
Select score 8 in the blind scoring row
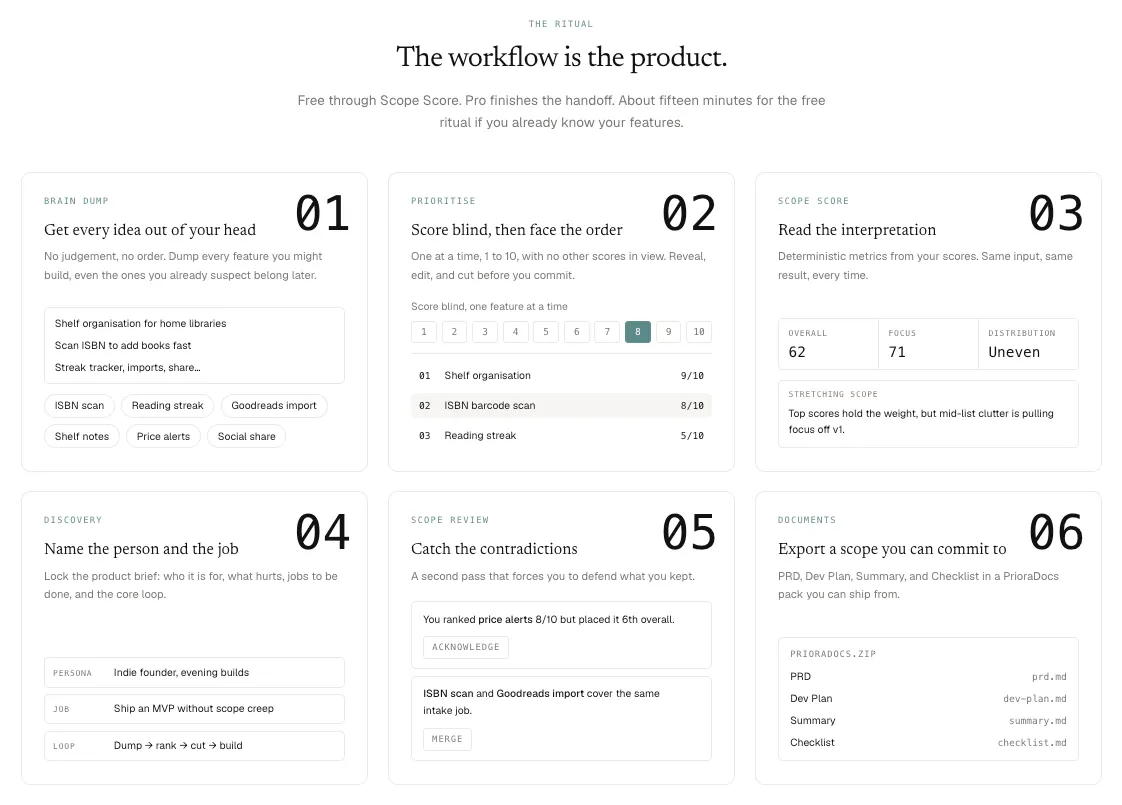coord(638,332)
